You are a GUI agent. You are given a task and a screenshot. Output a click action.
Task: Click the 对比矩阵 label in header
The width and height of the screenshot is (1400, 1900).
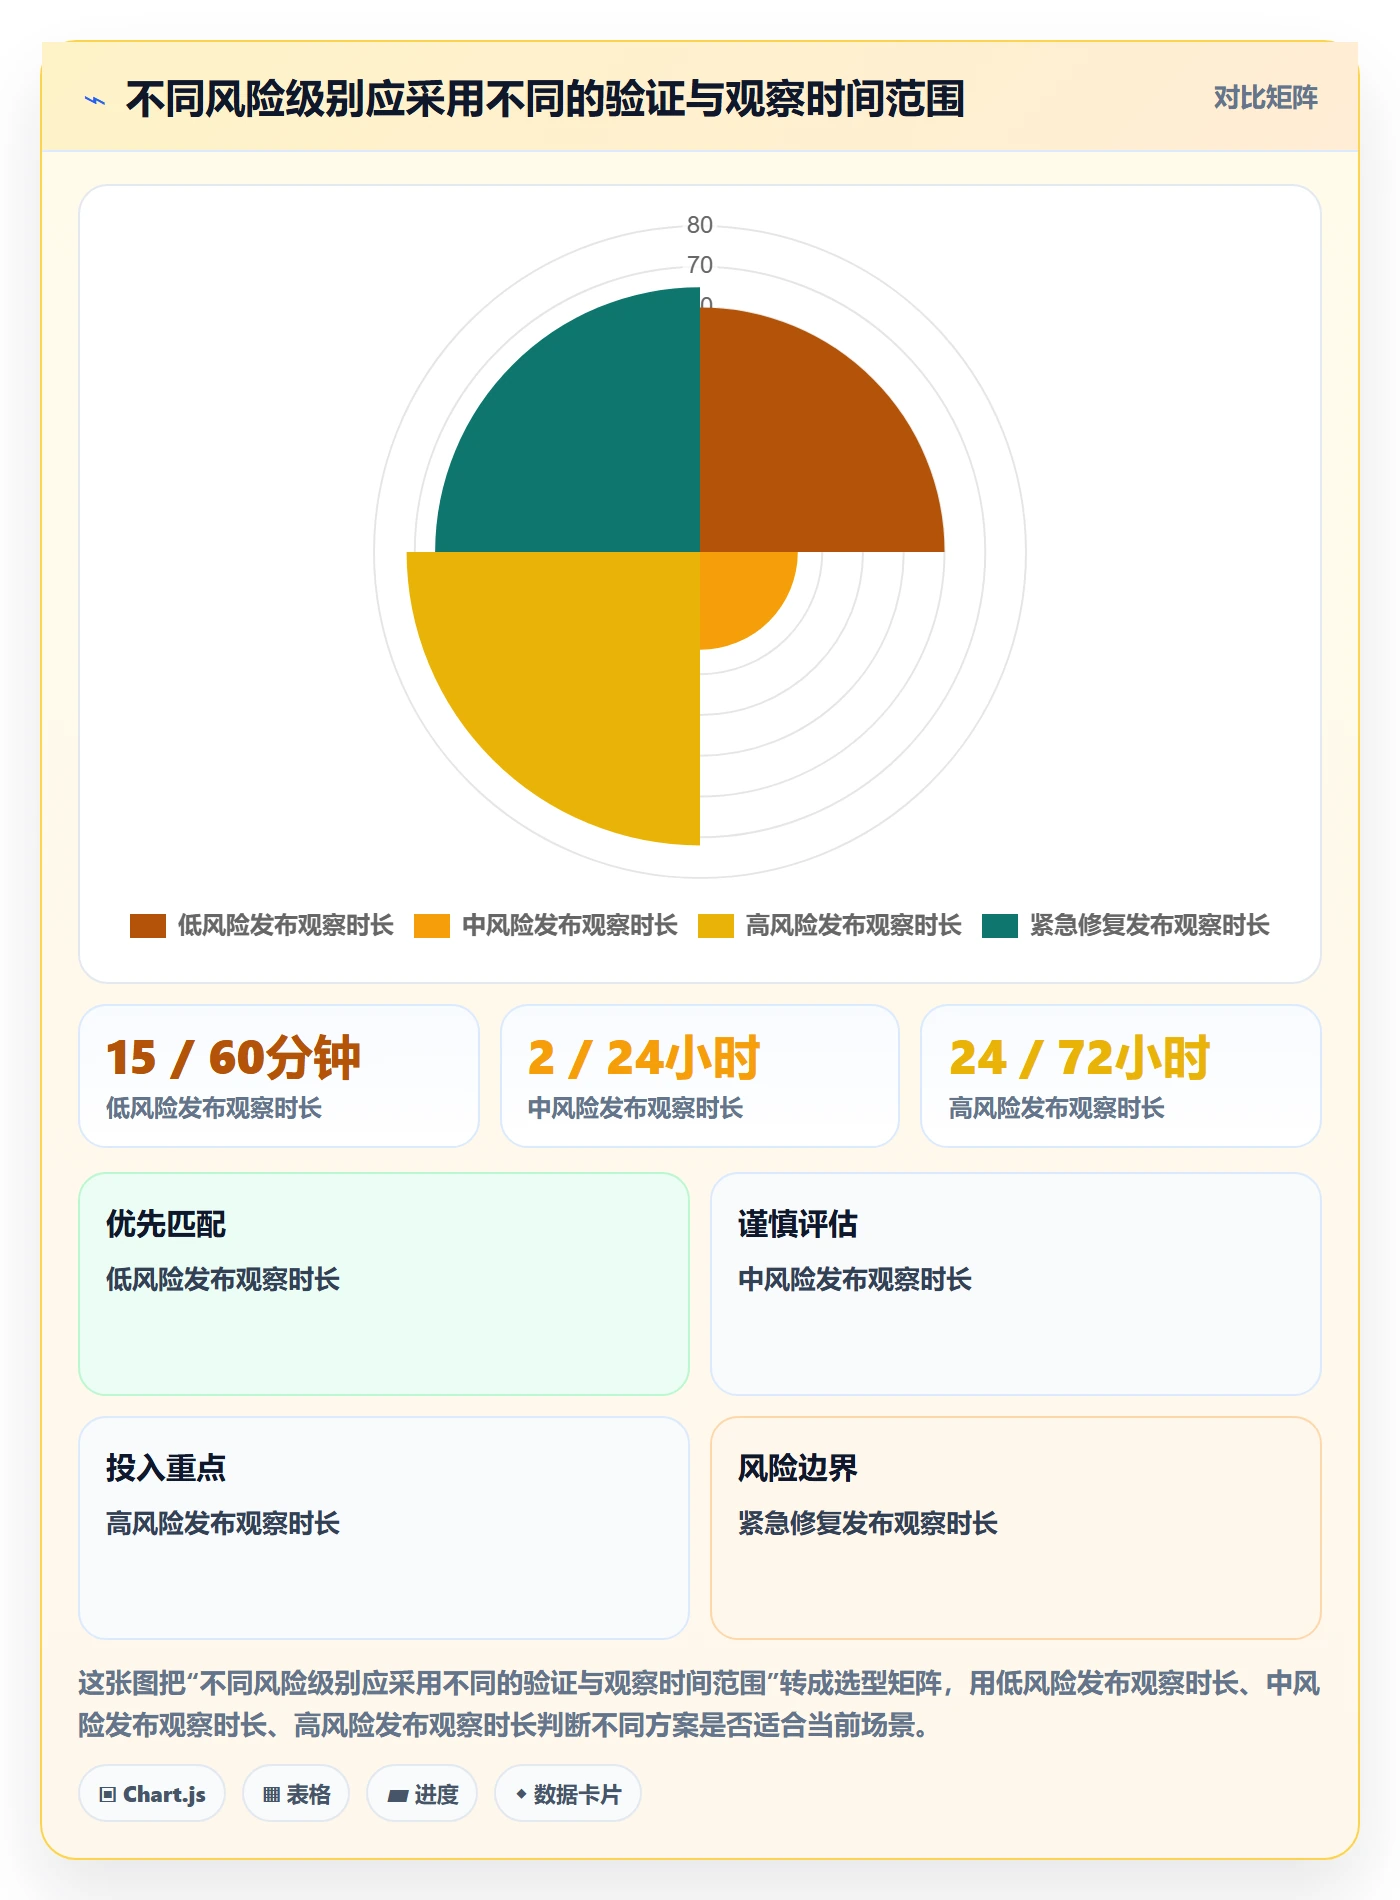point(1265,98)
